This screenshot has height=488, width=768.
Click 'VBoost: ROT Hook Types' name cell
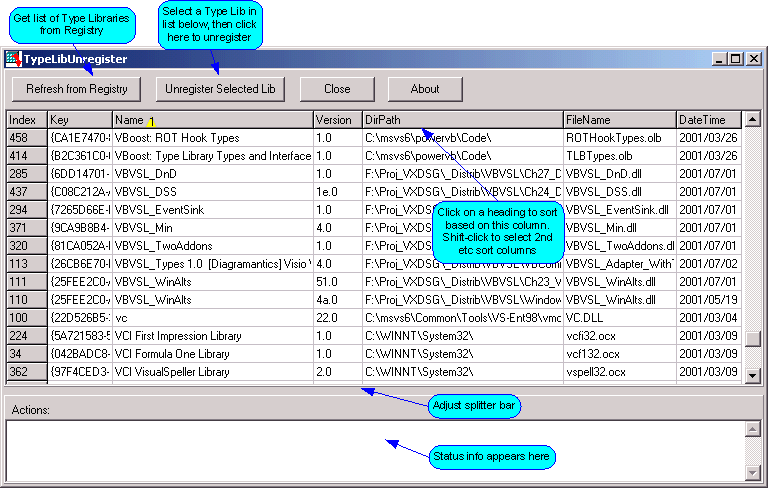213,138
